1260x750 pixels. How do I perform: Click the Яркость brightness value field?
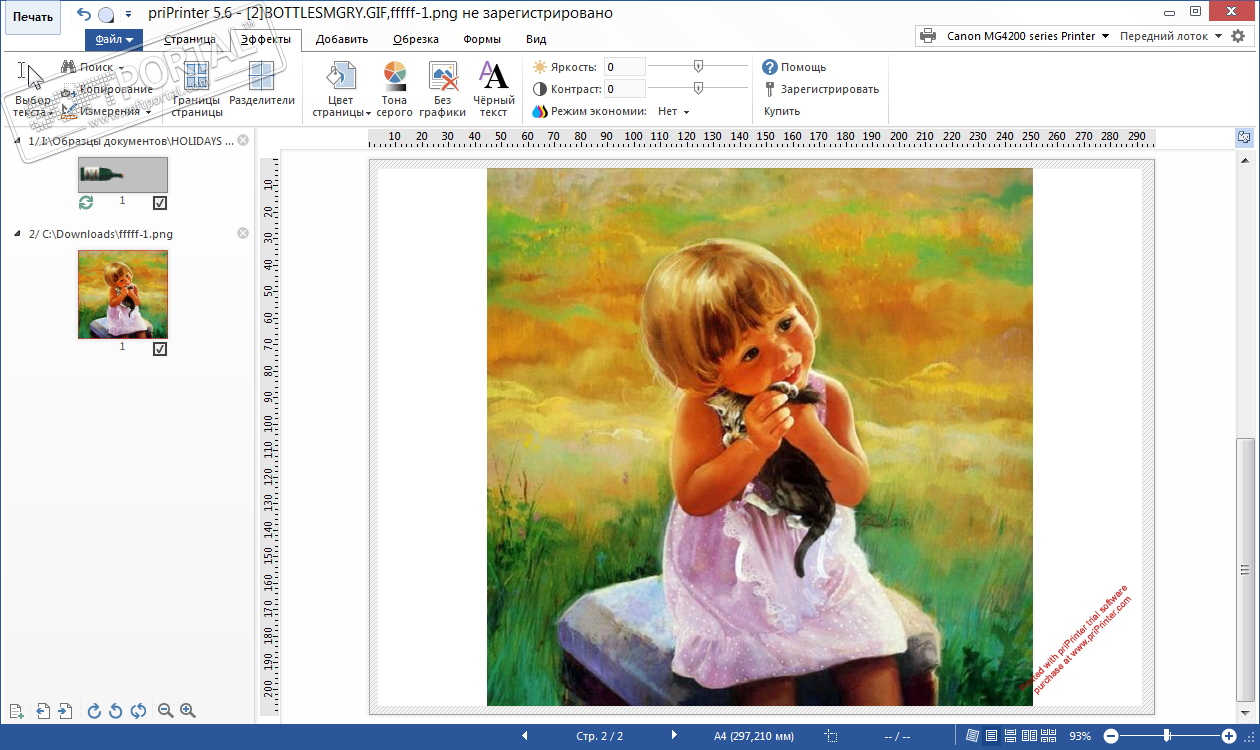(x=624, y=67)
